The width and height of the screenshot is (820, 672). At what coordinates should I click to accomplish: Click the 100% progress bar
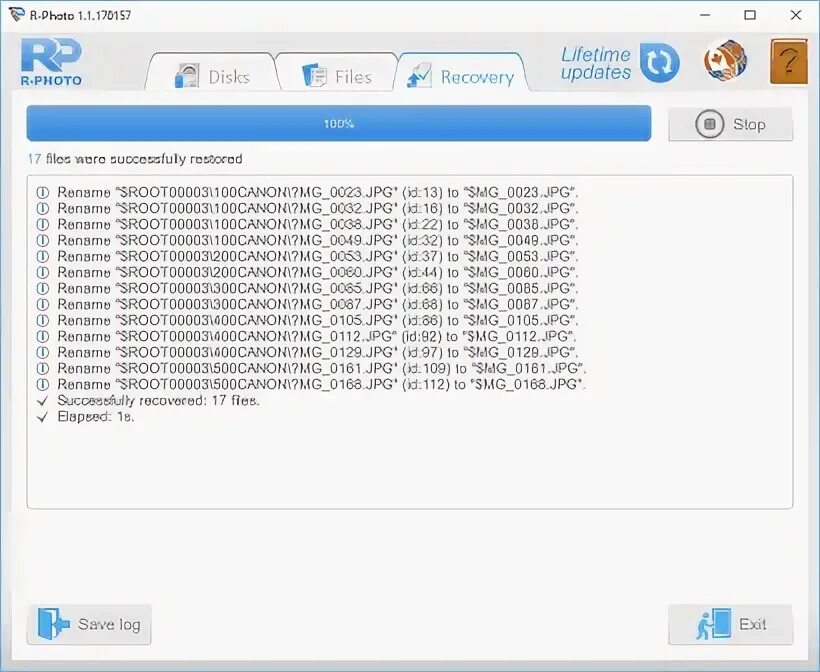coord(339,123)
